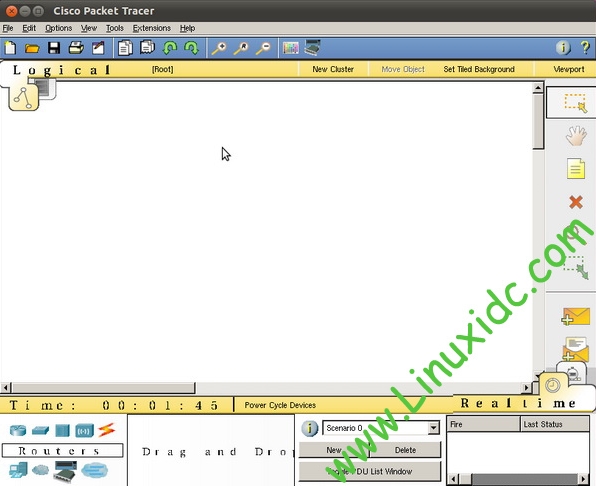Open the Options menu
Image resolution: width=596 pixels, height=486 pixels.
tap(59, 28)
